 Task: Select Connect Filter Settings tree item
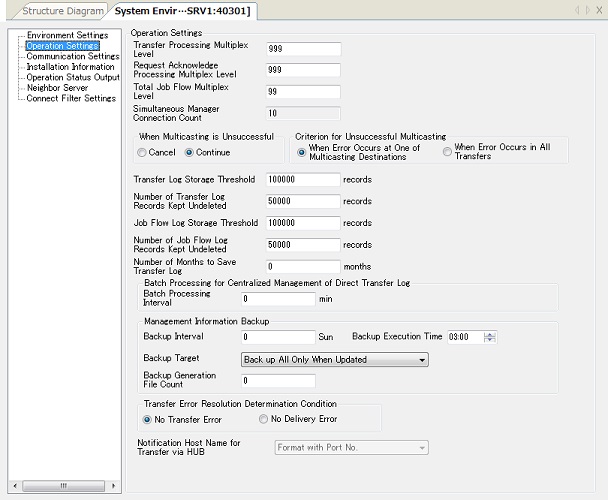pyautogui.click(x=71, y=99)
